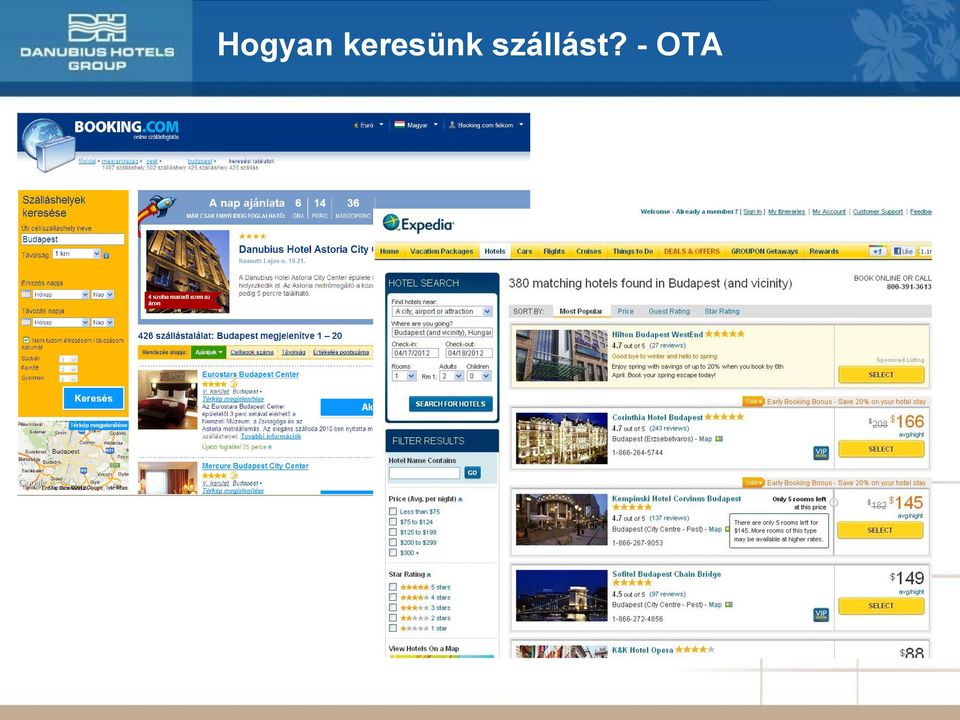
Task: Click the map flag icon for Corinthia Hotel
Action: (x=719, y=439)
